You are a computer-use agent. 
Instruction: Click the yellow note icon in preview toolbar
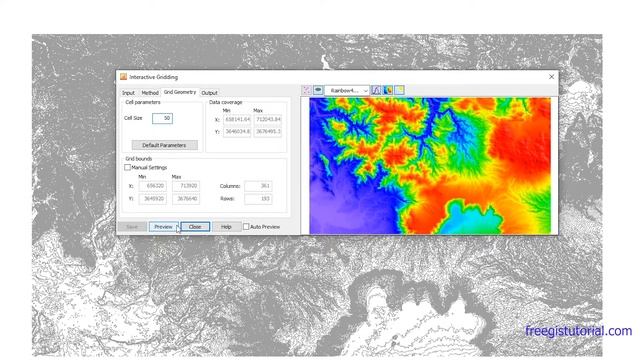399,90
